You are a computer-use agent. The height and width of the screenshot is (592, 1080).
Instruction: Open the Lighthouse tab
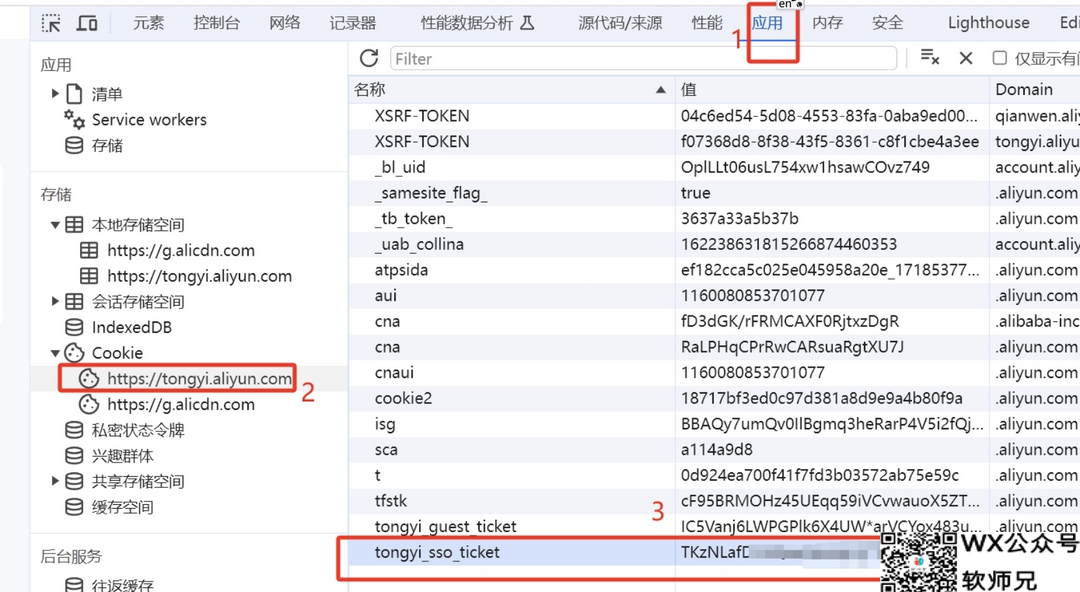click(x=988, y=23)
